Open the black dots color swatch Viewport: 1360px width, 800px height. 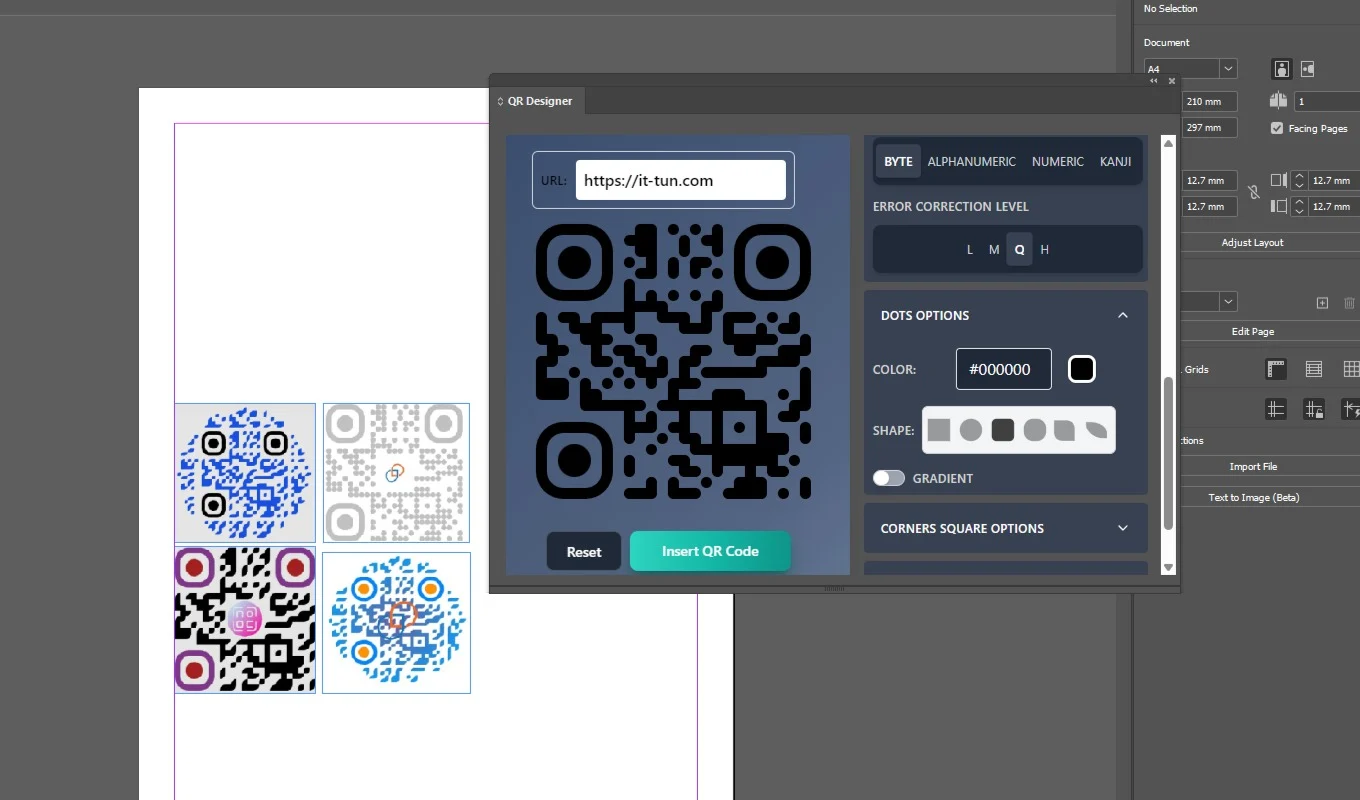click(x=1082, y=369)
